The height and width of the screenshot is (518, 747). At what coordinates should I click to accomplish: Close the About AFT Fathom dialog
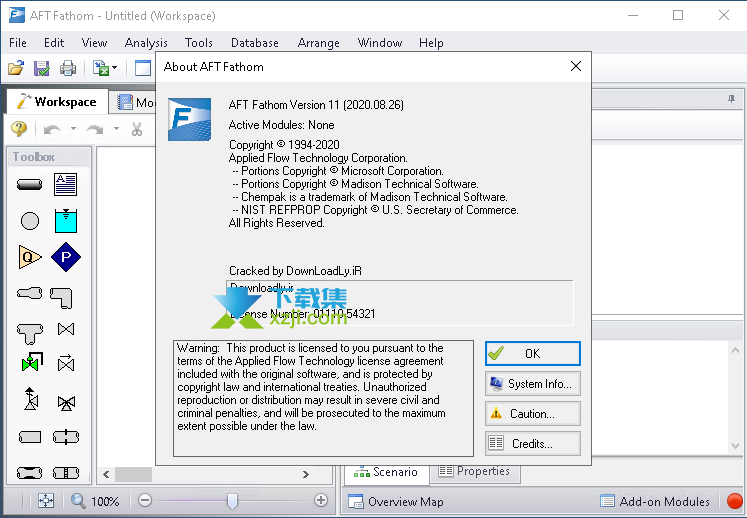576,66
